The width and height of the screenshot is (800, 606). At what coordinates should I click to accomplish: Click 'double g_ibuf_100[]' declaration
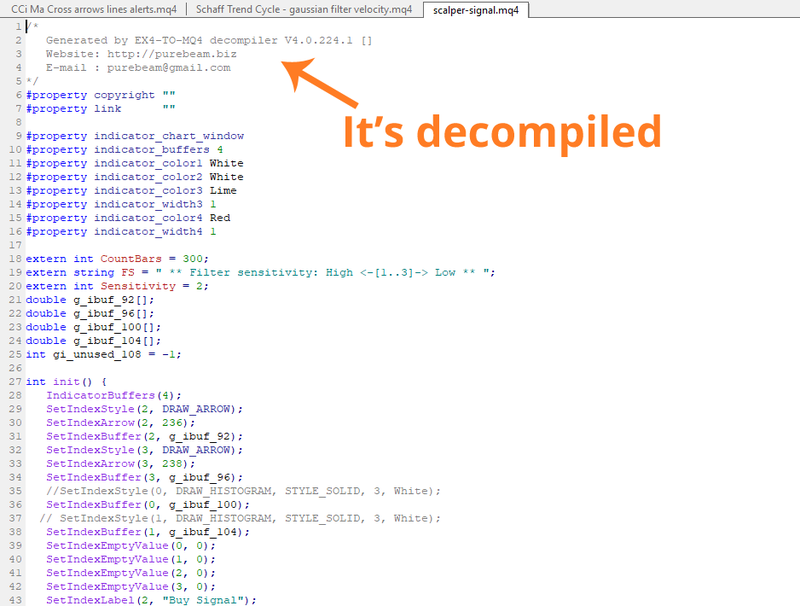pyautogui.click(x=93, y=327)
